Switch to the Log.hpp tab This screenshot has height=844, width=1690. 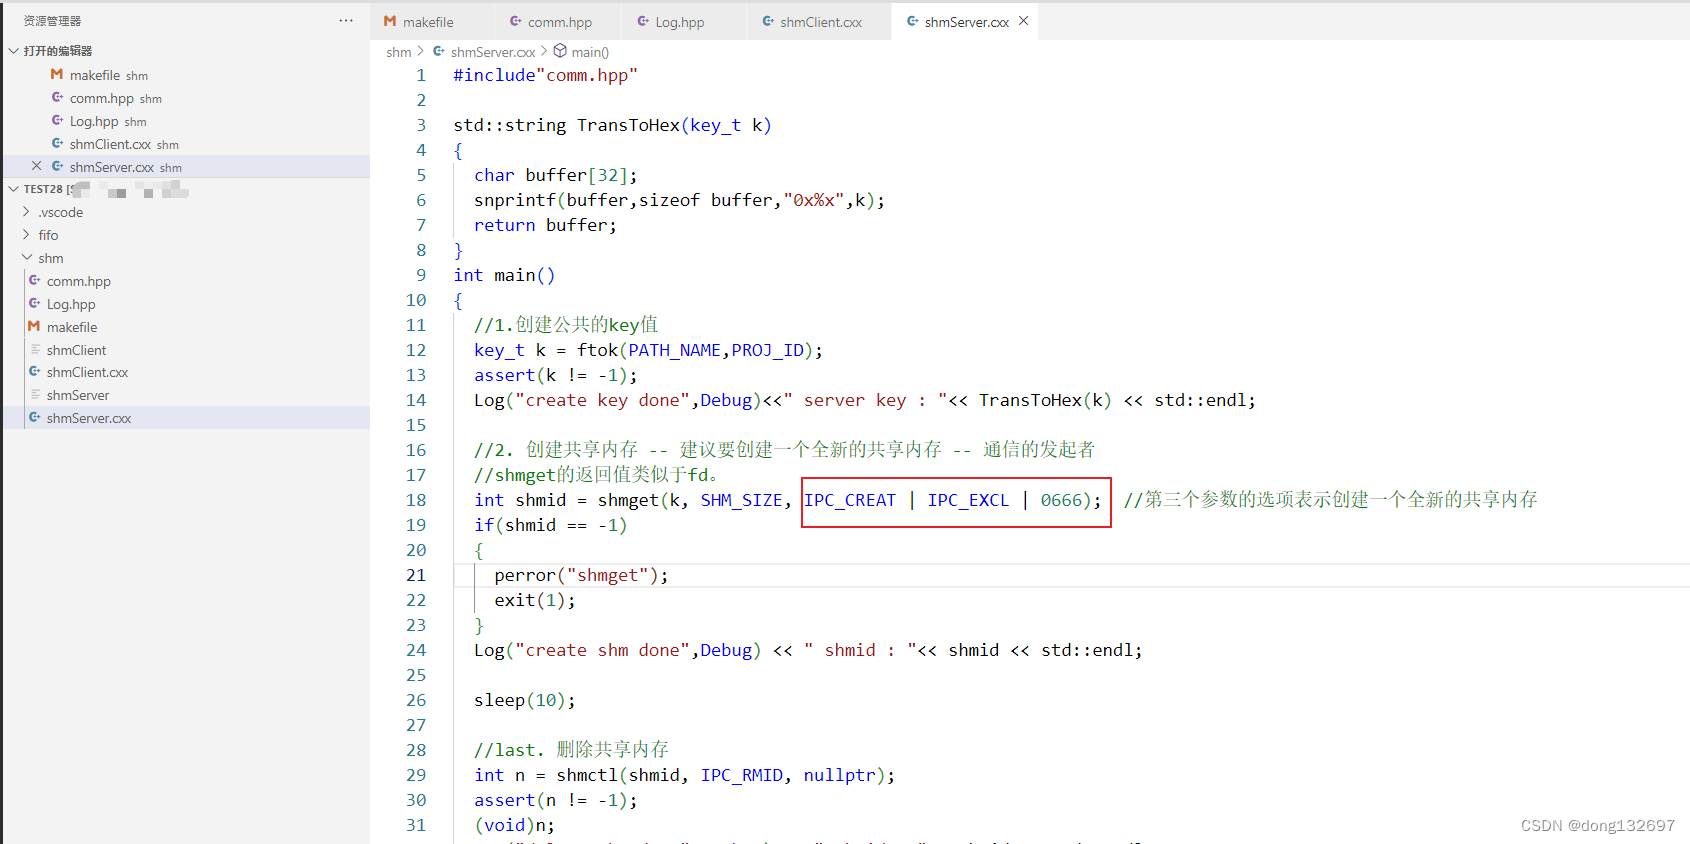click(684, 21)
